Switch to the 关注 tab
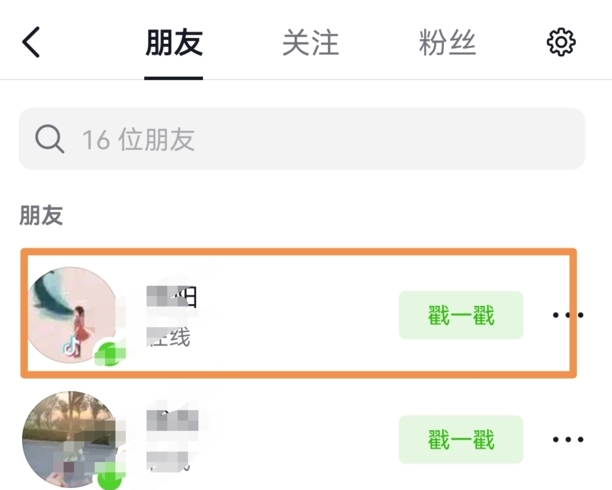The image size is (612, 490). tap(310, 42)
